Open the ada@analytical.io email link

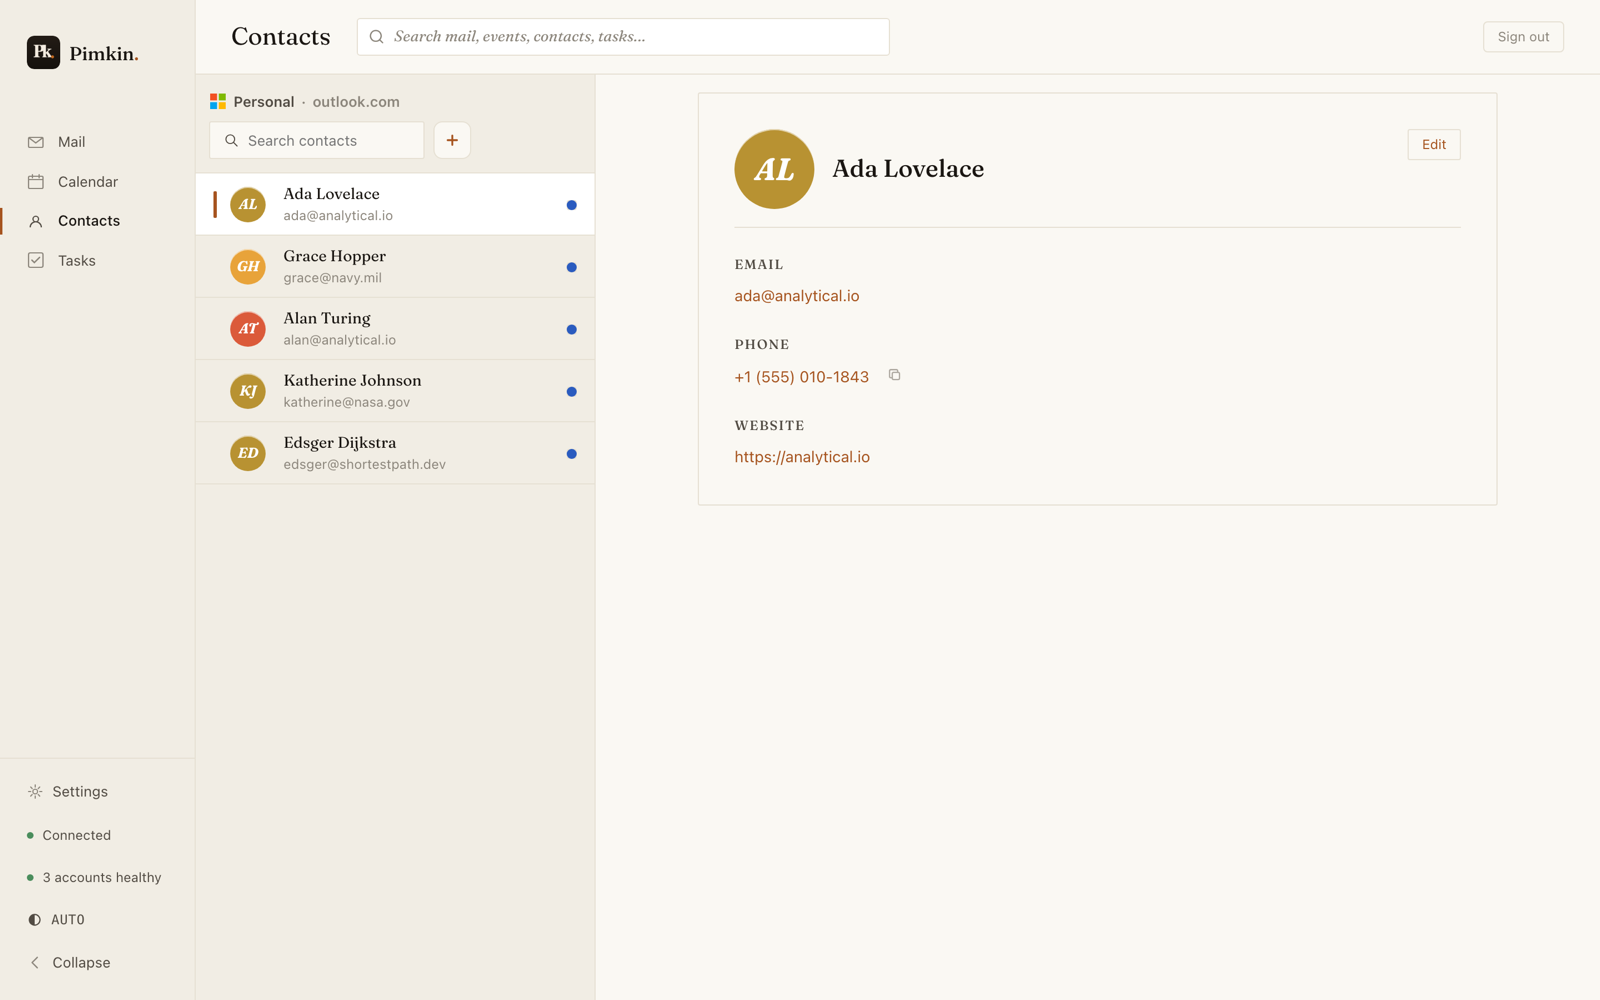pos(797,296)
